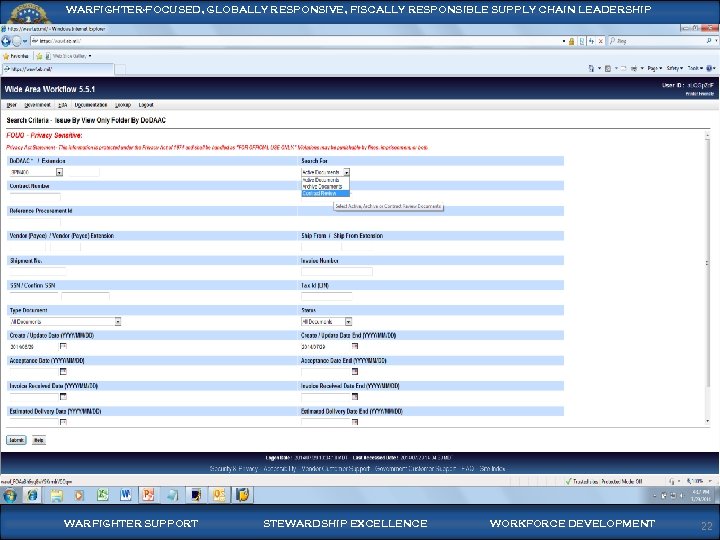Click the Windows Start orb

click(10, 495)
